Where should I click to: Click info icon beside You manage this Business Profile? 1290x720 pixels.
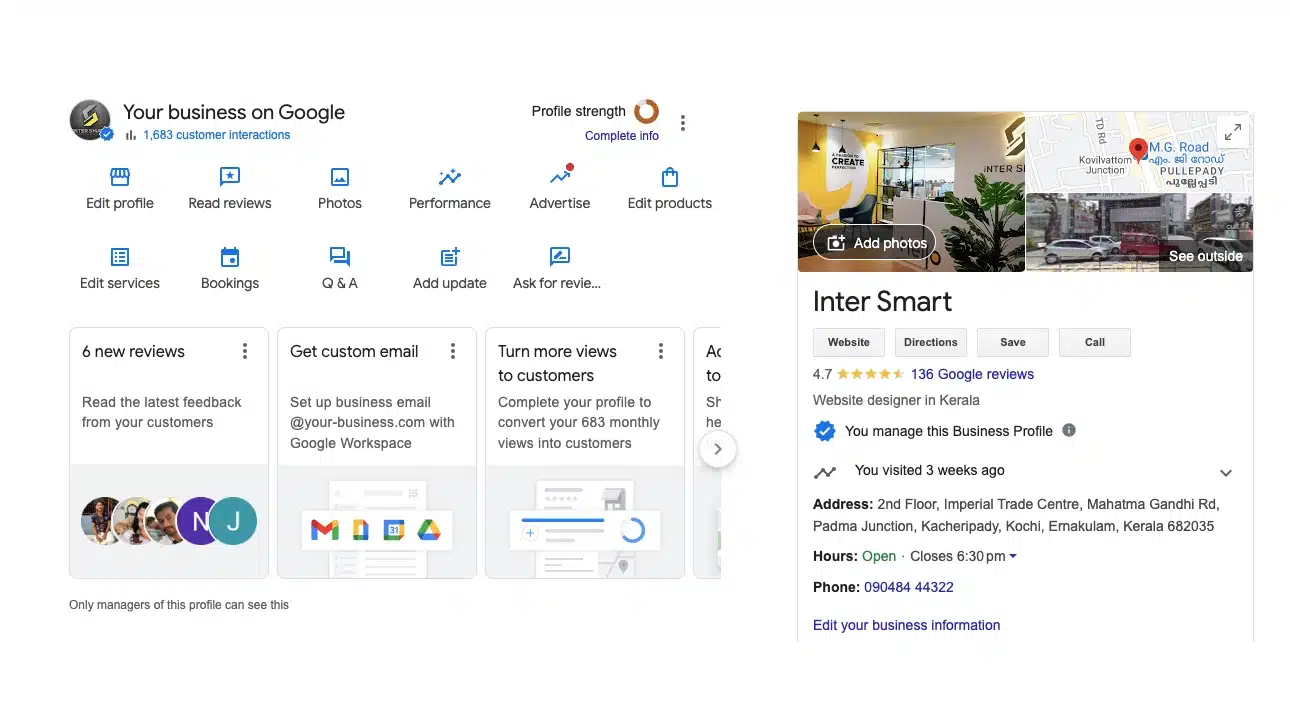click(x=1069, y=431)
